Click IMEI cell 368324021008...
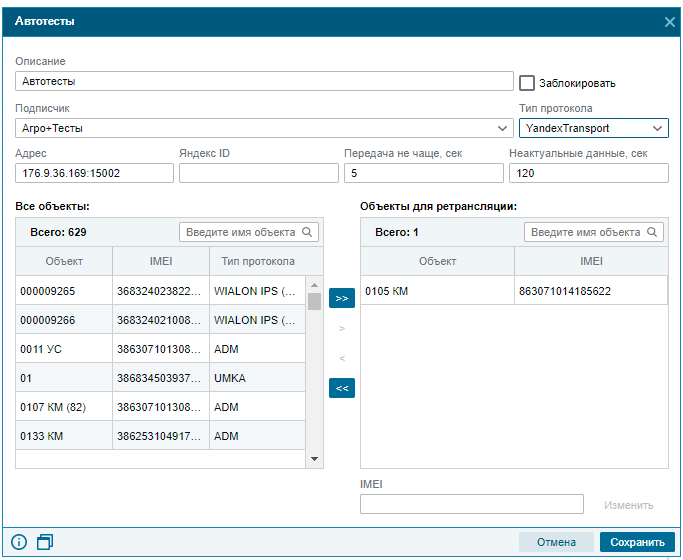Viewport: 683px width, 560px height. click(x=161, y=320)
